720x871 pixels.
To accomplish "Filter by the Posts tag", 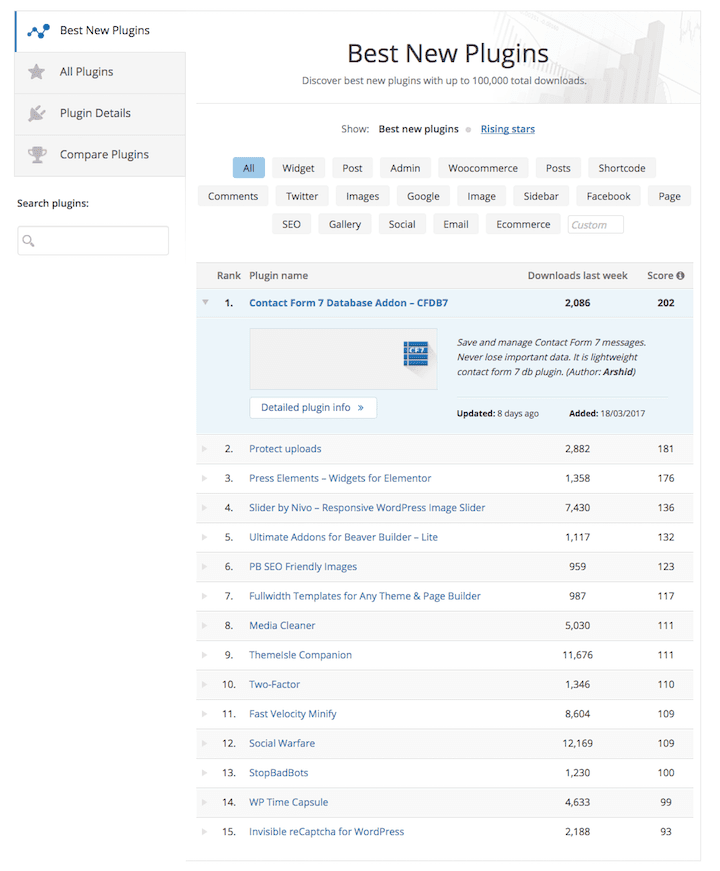I will (x=558, y=168).
